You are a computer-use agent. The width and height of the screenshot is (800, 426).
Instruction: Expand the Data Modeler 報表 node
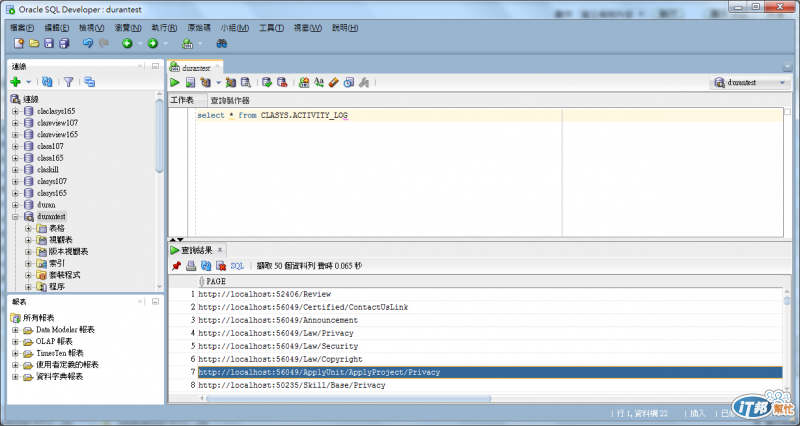15,330
